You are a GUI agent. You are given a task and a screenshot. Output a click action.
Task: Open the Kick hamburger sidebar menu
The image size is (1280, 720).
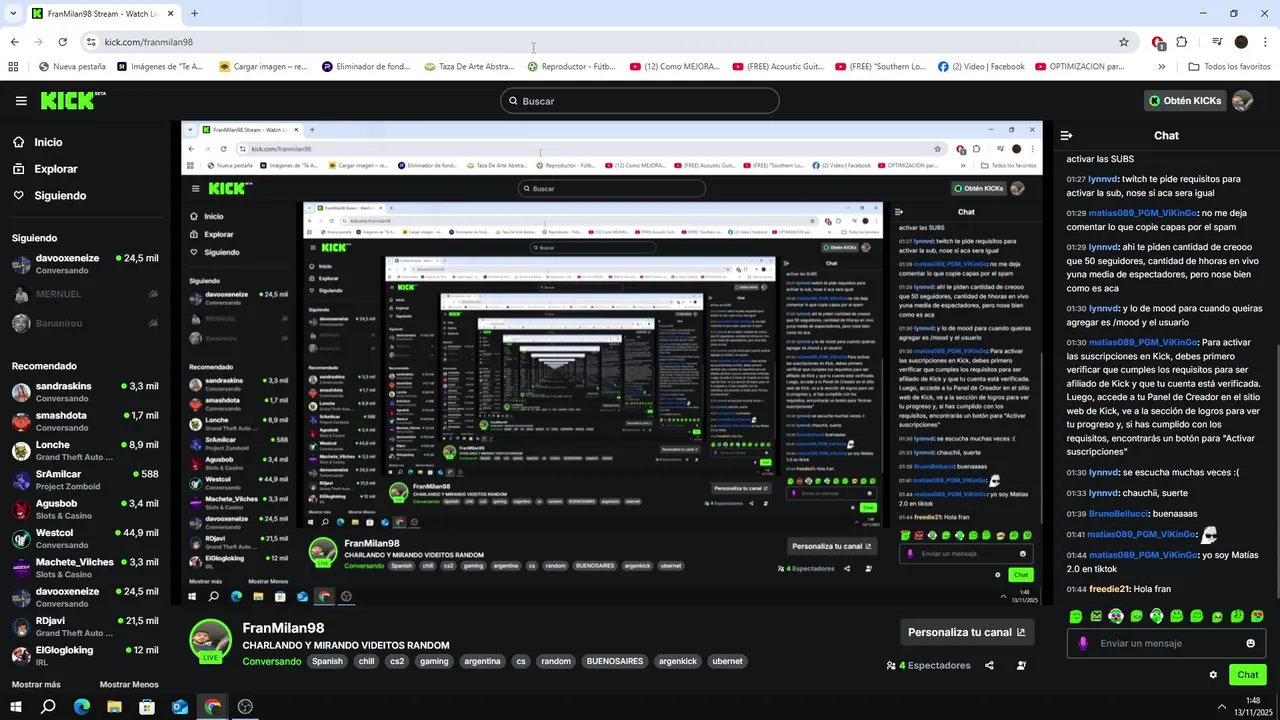(21, 101)
